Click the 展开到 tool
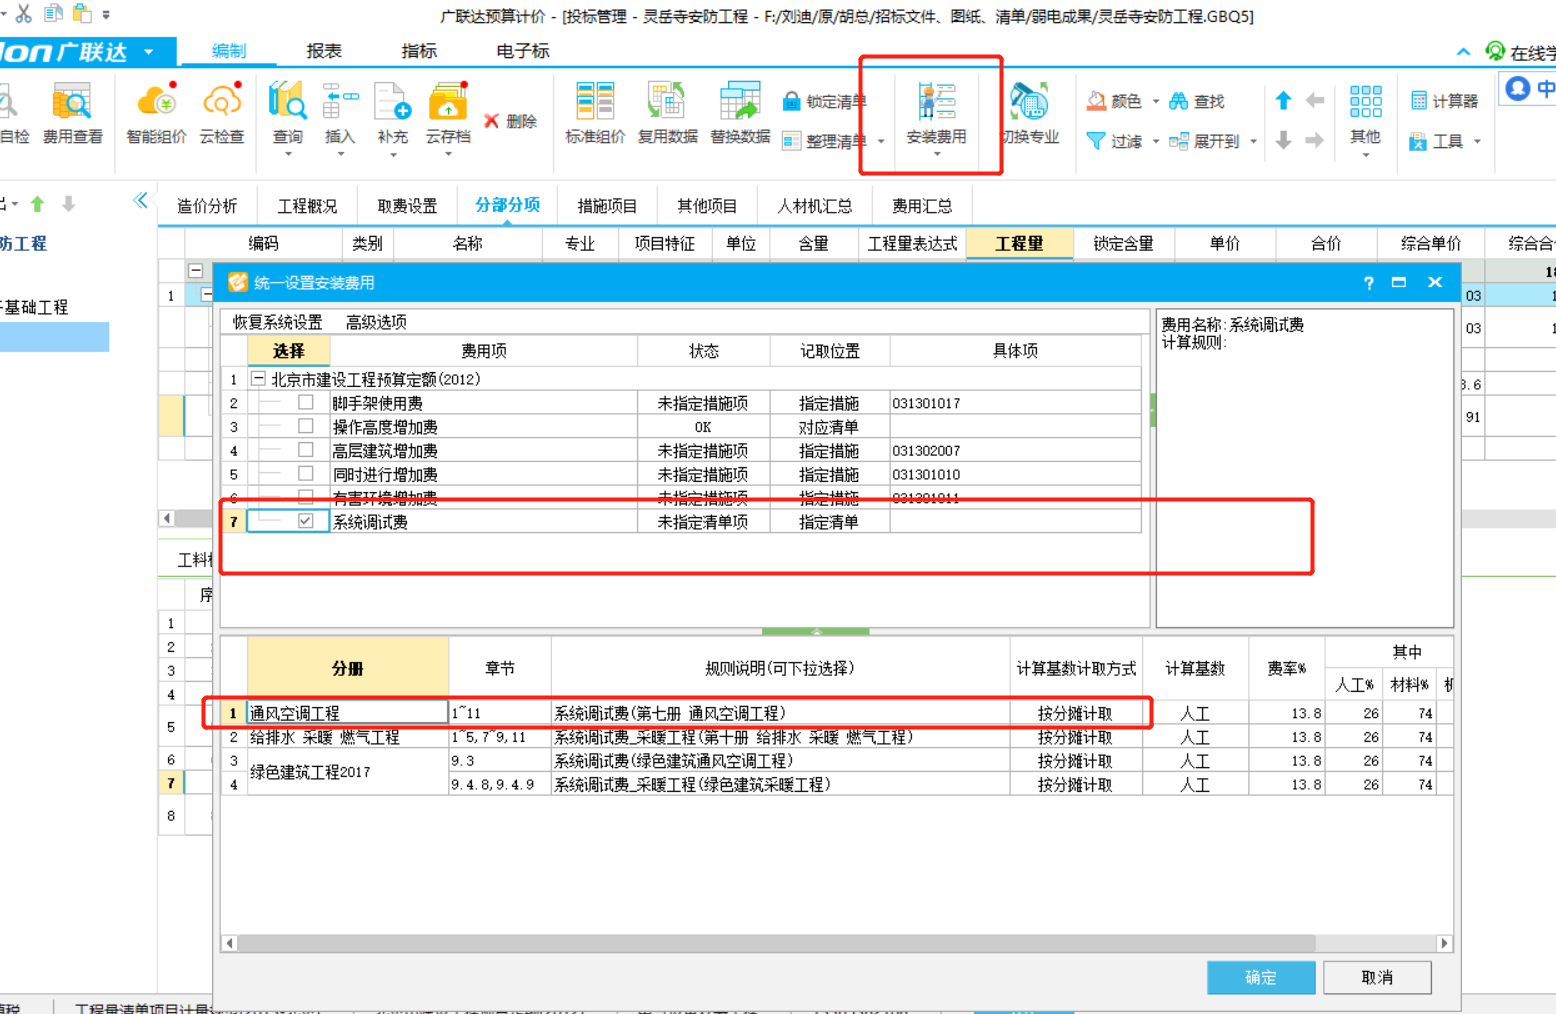The height and width of the screenshot is (1014, 1556). [1205, 141]
